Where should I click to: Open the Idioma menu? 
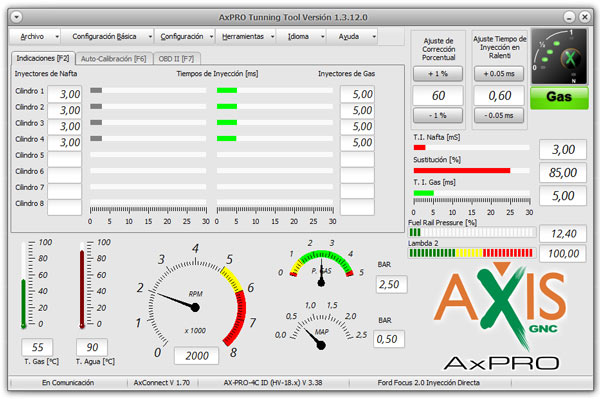298,36
